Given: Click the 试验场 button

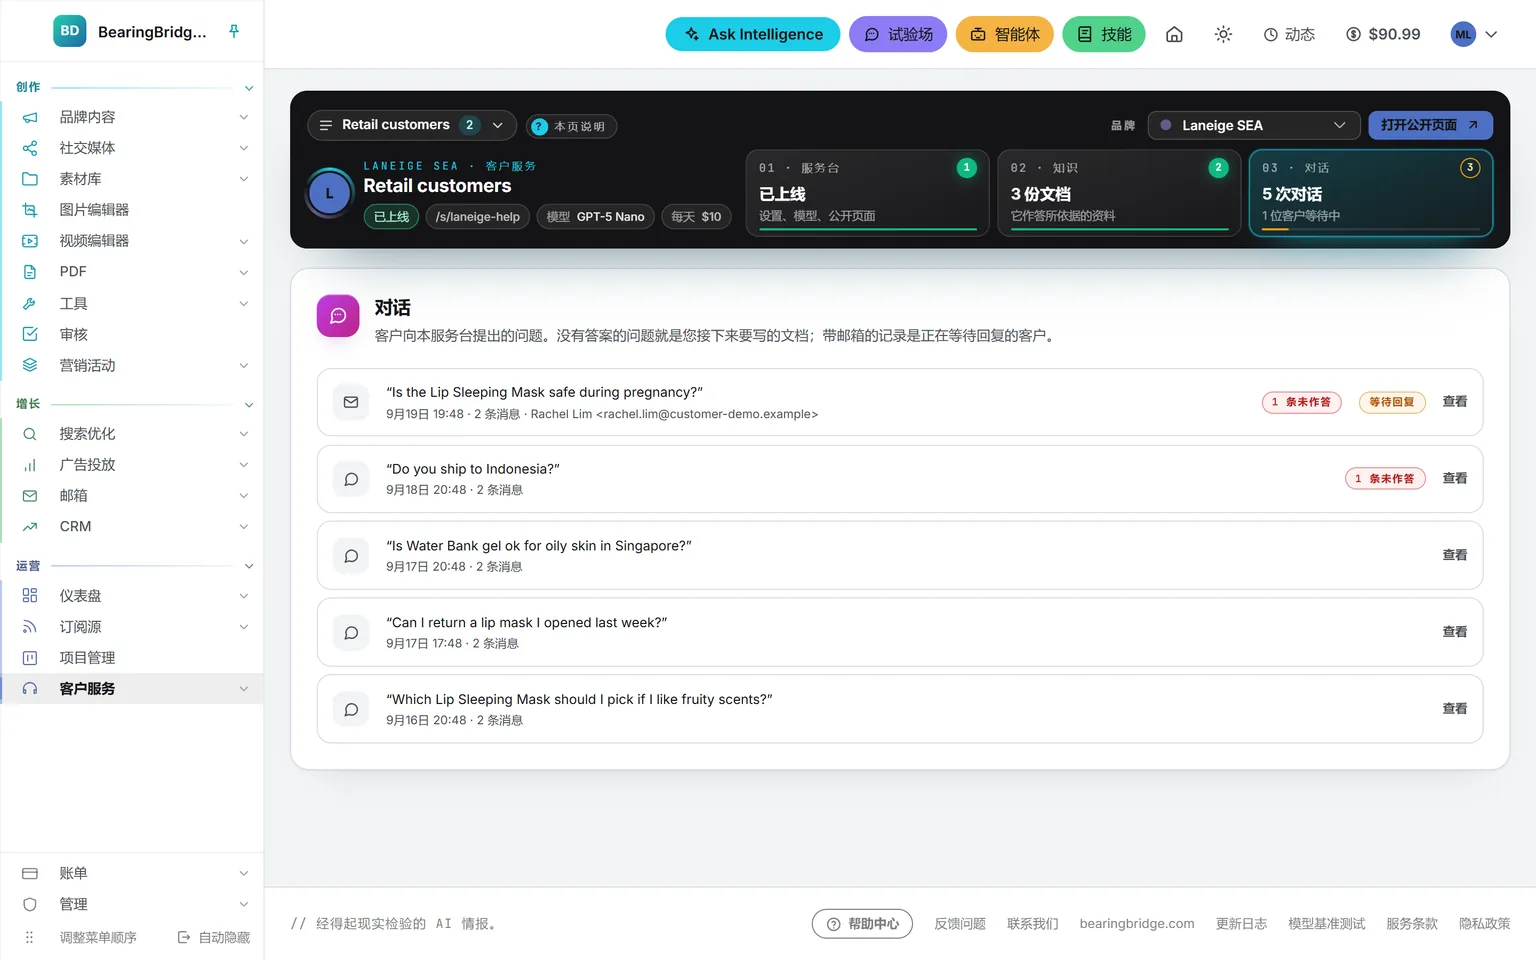Looking at the screenshot, I should pos(898,34).
